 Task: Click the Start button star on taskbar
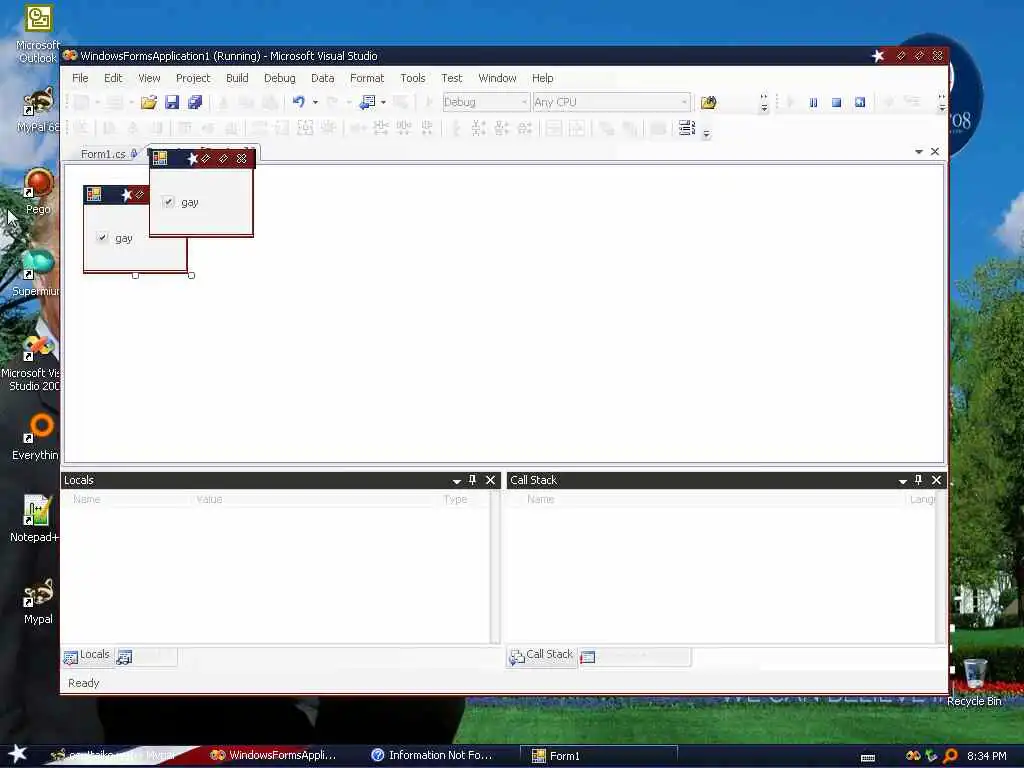click(x=18, y=754)
